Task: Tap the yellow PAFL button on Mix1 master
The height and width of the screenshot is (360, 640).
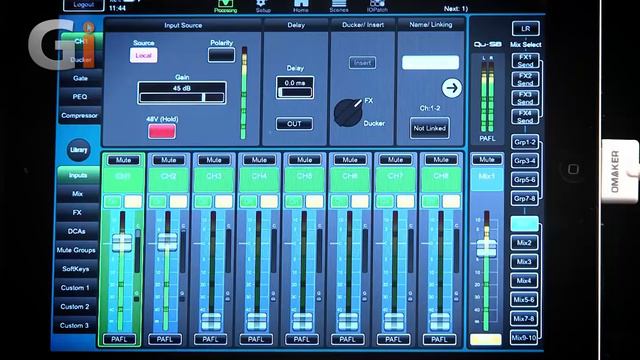Action: click(486, 339)
